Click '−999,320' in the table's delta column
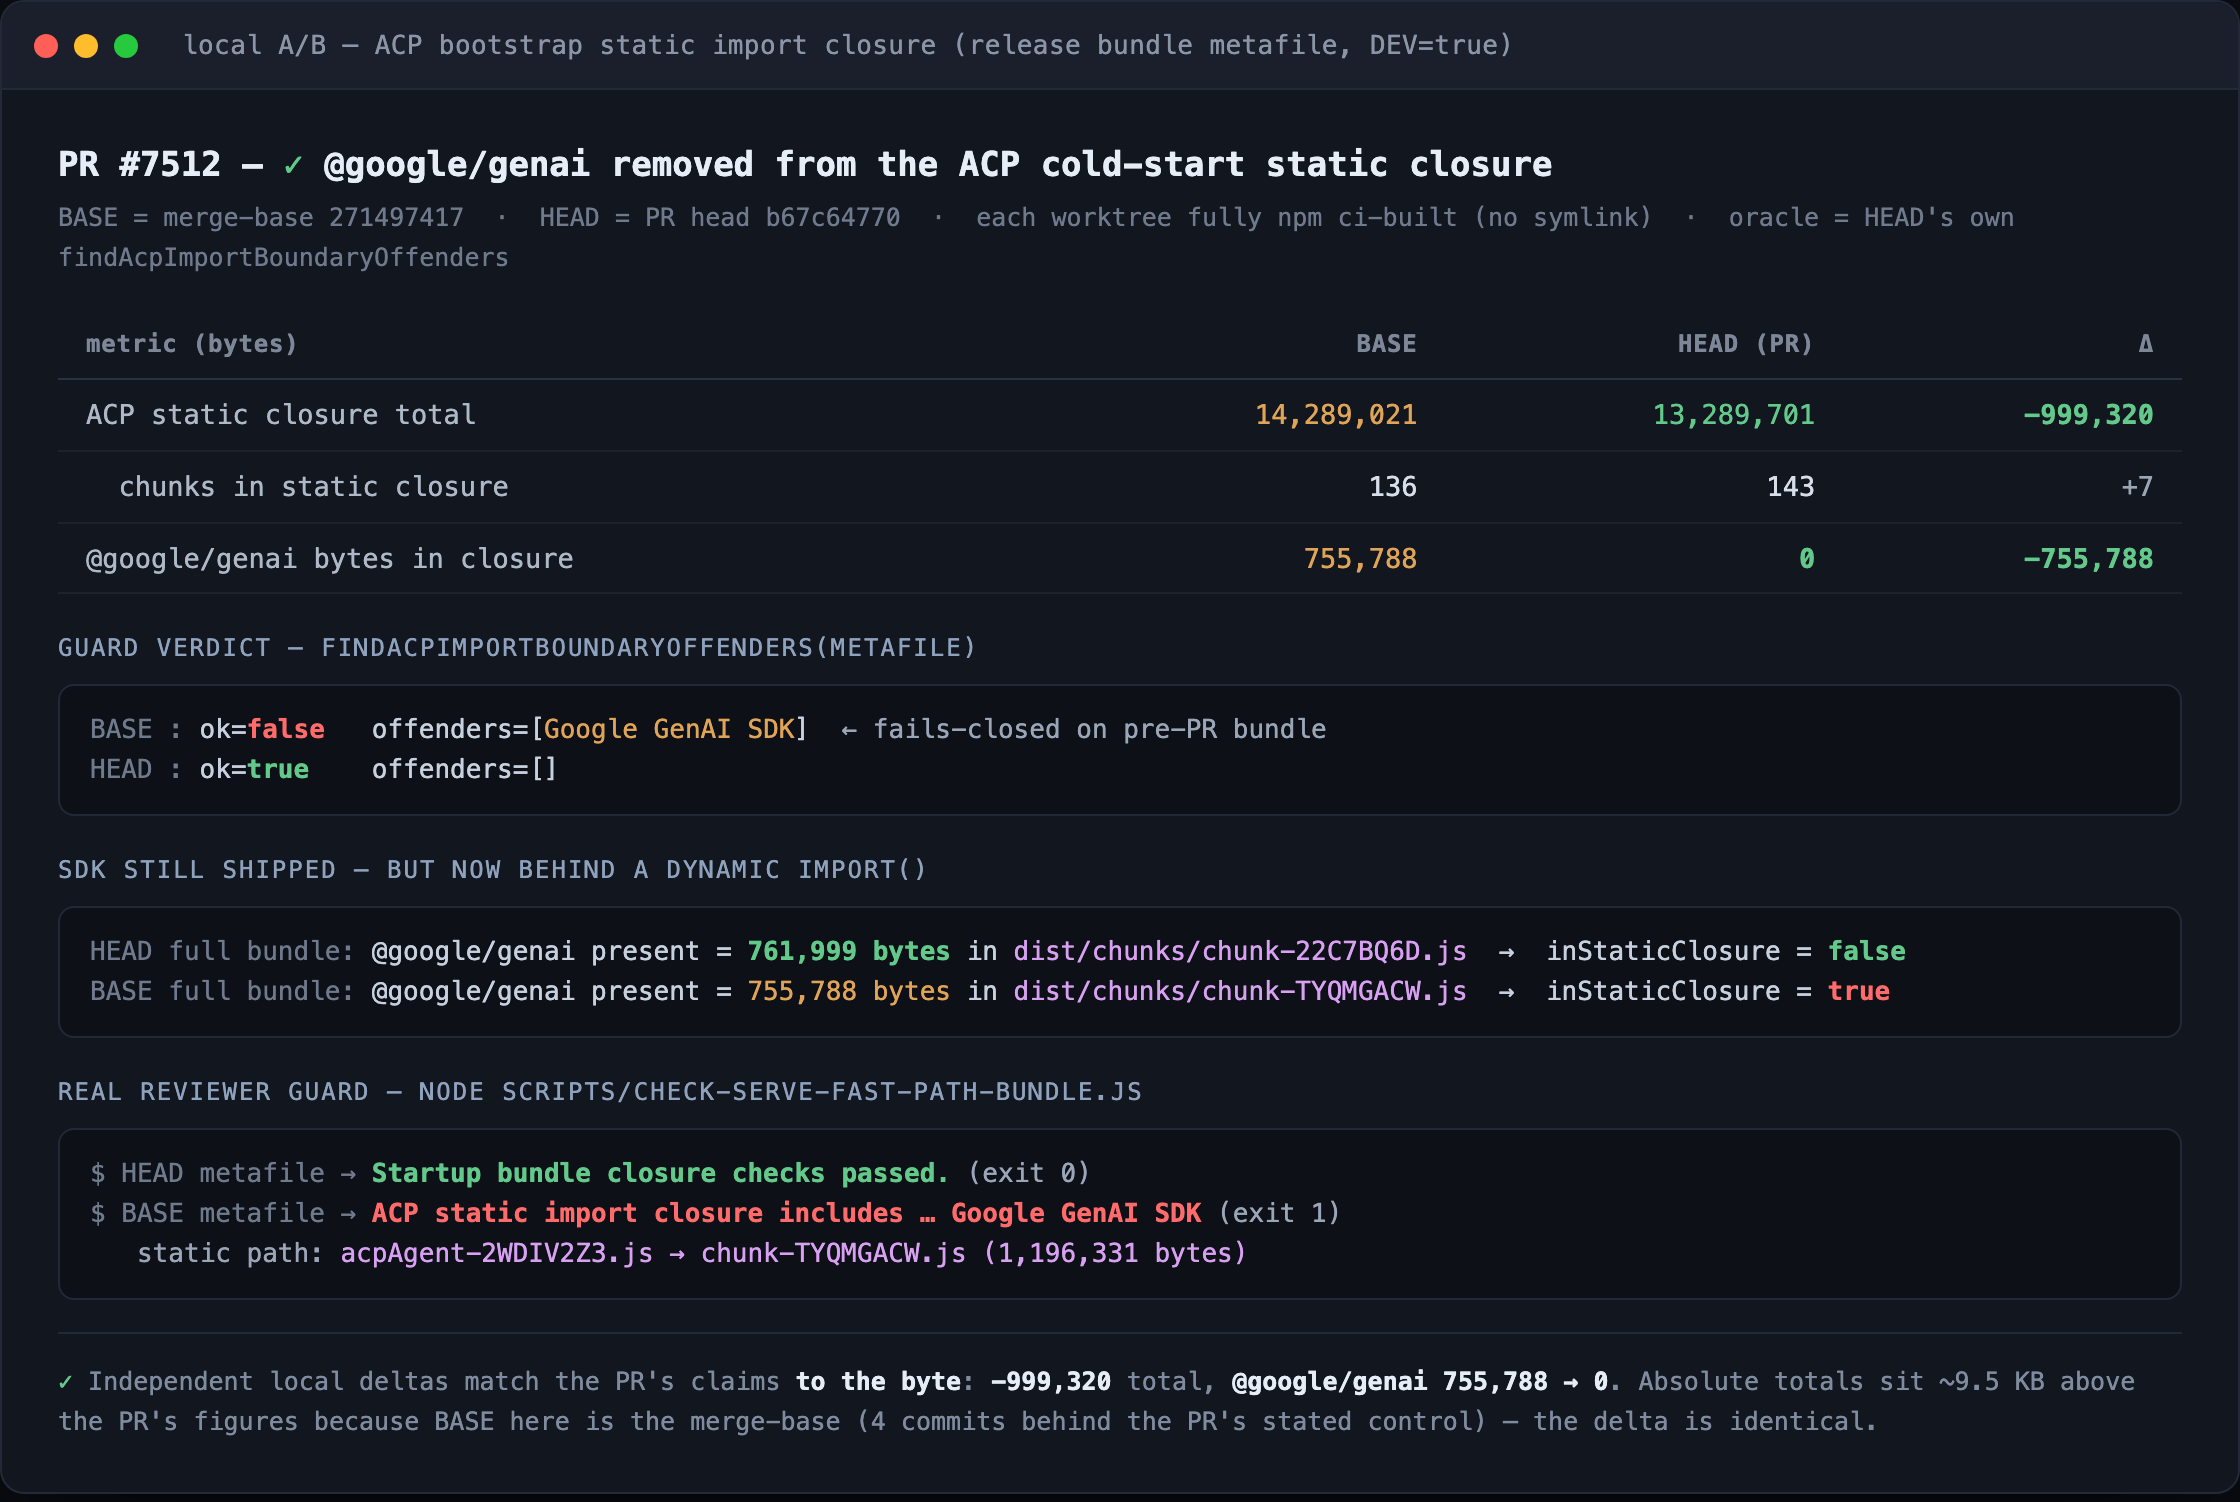This screenshot has height=1502, width=2240. click(x=2088, y=415)
